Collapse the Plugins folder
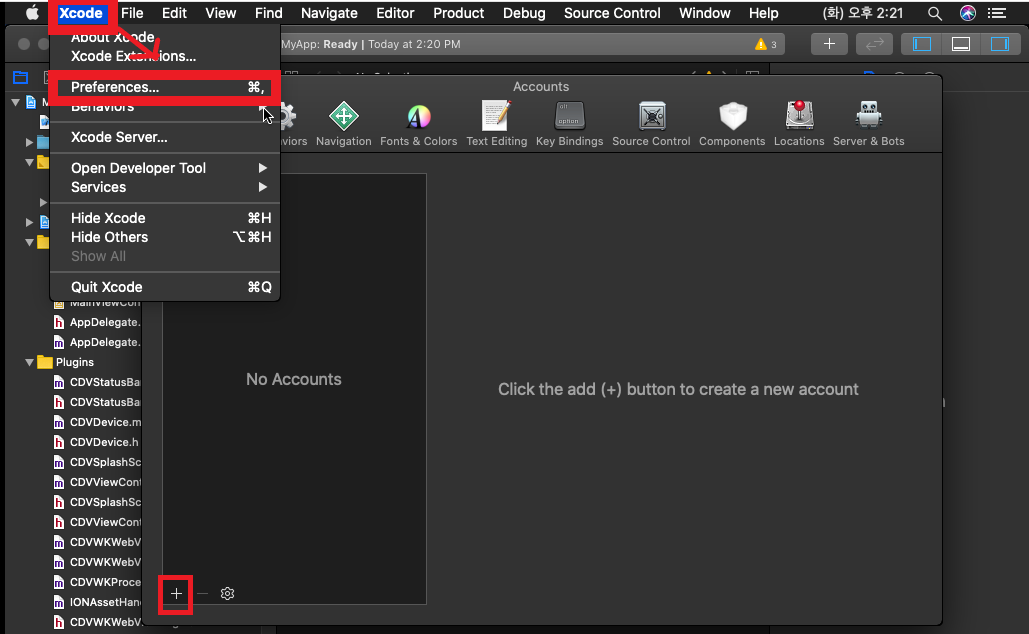Image resolution: width=1029 pixels, height=634 pixels. coord(29,362)
